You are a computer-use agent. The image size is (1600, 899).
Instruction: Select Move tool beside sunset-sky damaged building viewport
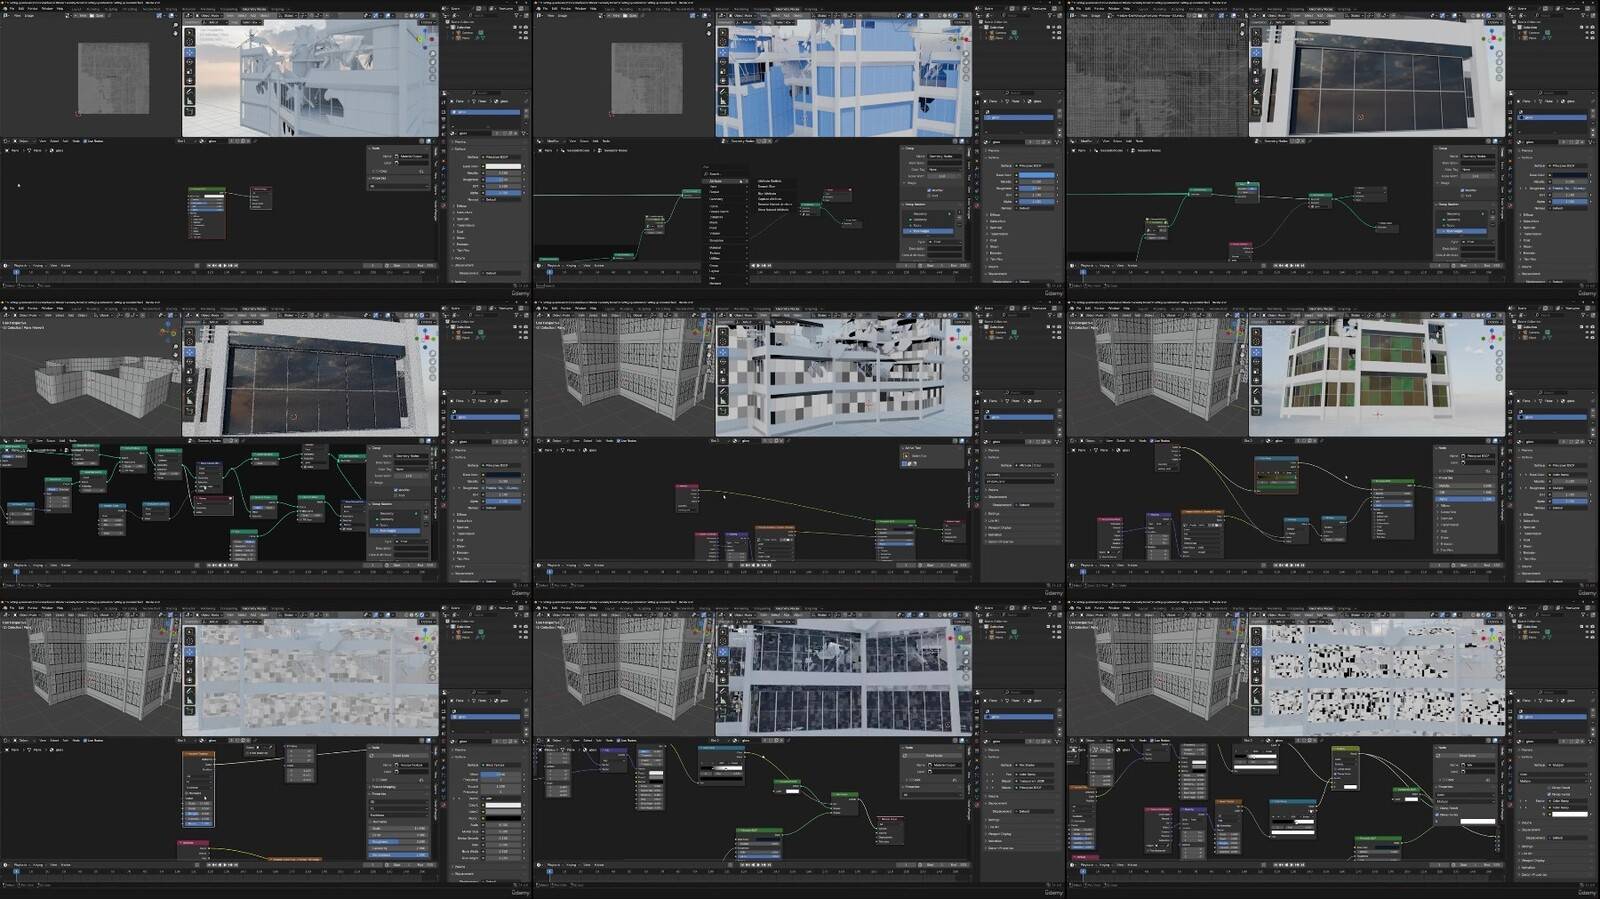[x=190, y=52]
